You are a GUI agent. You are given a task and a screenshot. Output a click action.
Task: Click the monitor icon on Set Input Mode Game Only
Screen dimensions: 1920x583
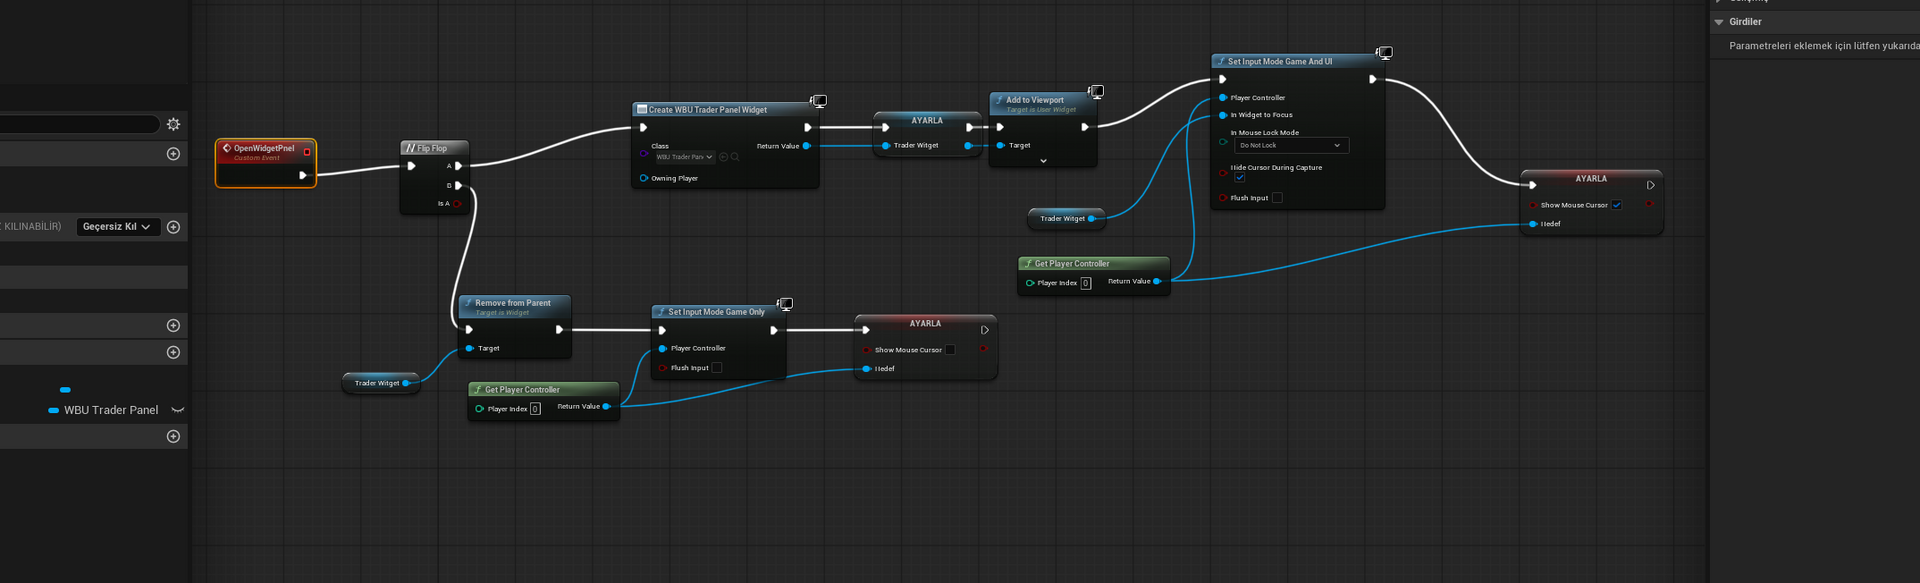click(785, 304)
